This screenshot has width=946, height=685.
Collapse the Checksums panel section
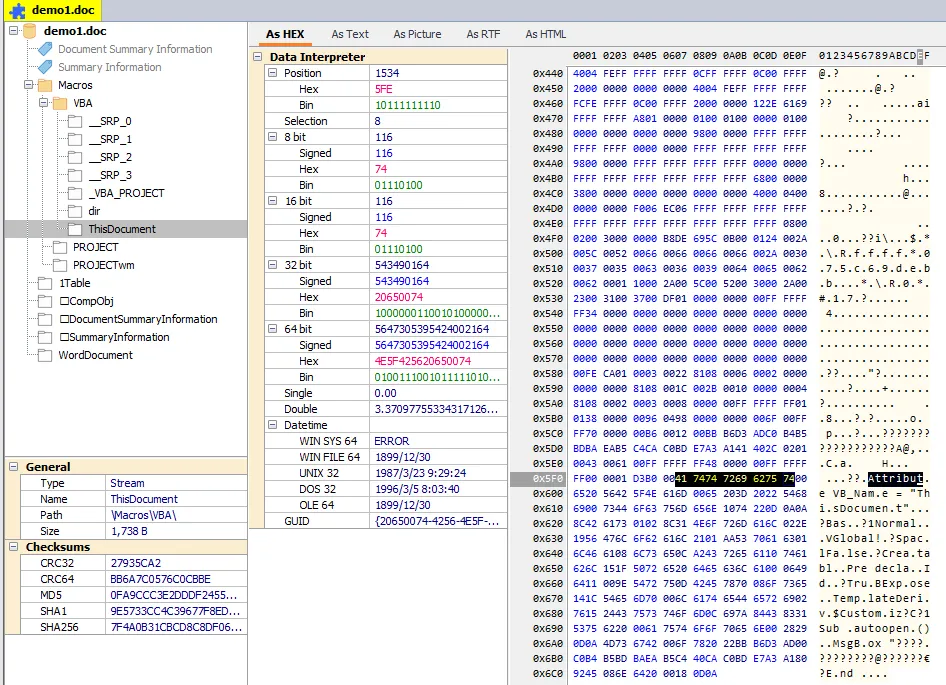point(13,547)
